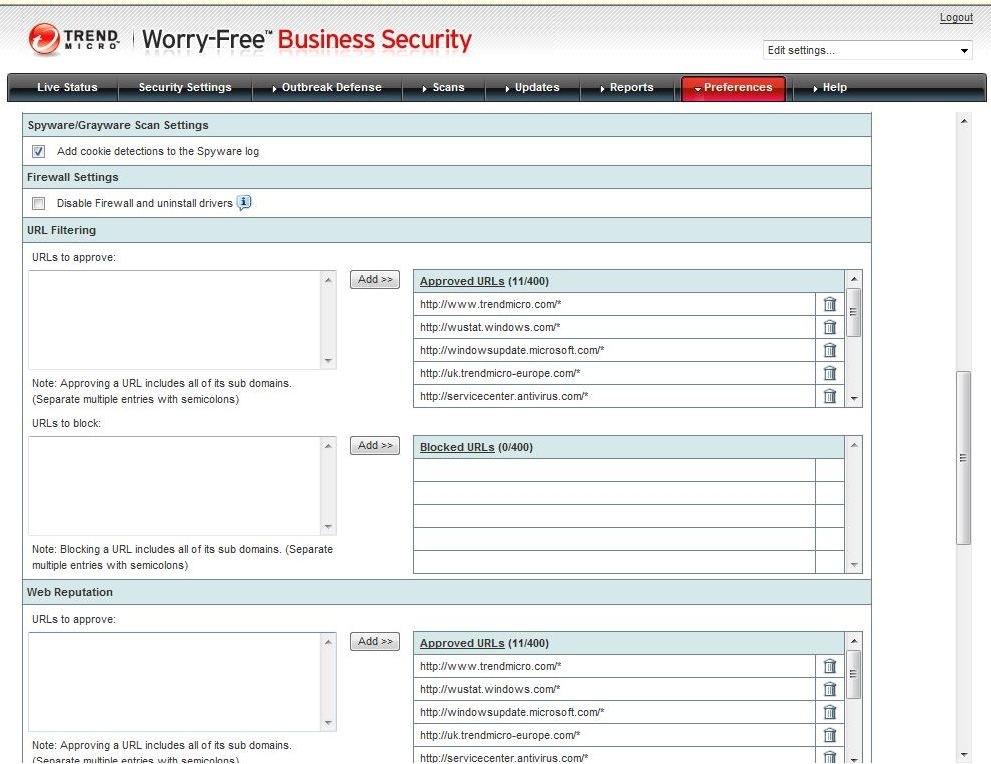The width and height of the screenshot is (991, 764).
Task: Open info tooltip for Disable Firewall option
Action: (244, 202)
